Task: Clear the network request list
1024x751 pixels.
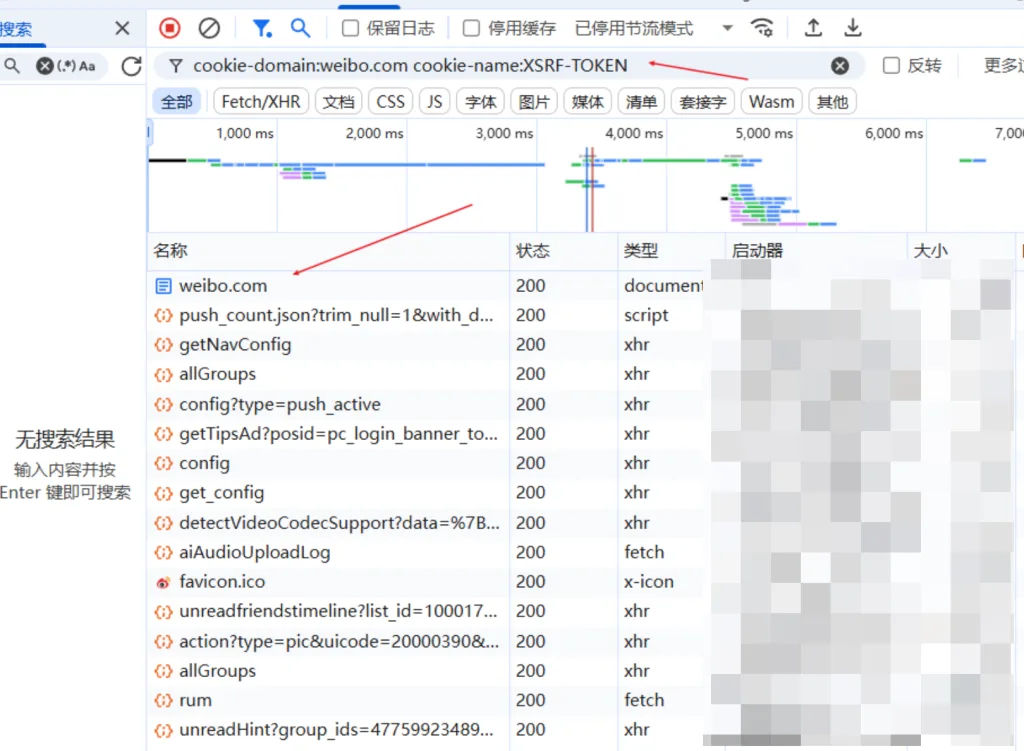Action: point(208,28)
